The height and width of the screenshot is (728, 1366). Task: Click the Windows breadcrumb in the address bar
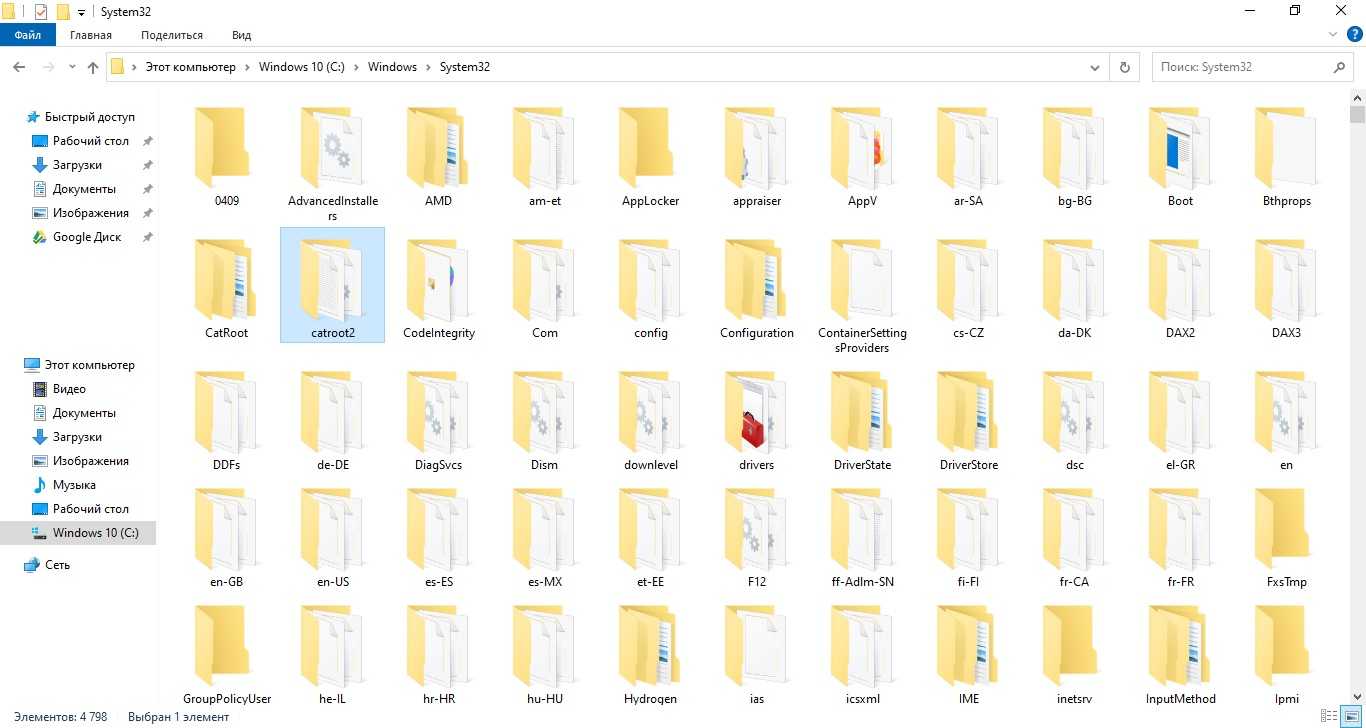[x=392, y=67]
